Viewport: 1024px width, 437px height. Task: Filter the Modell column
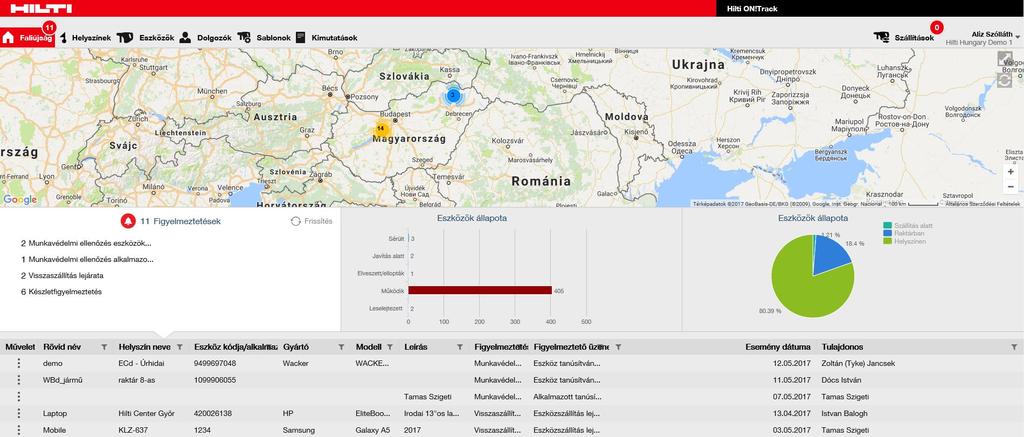coord(390,348)
